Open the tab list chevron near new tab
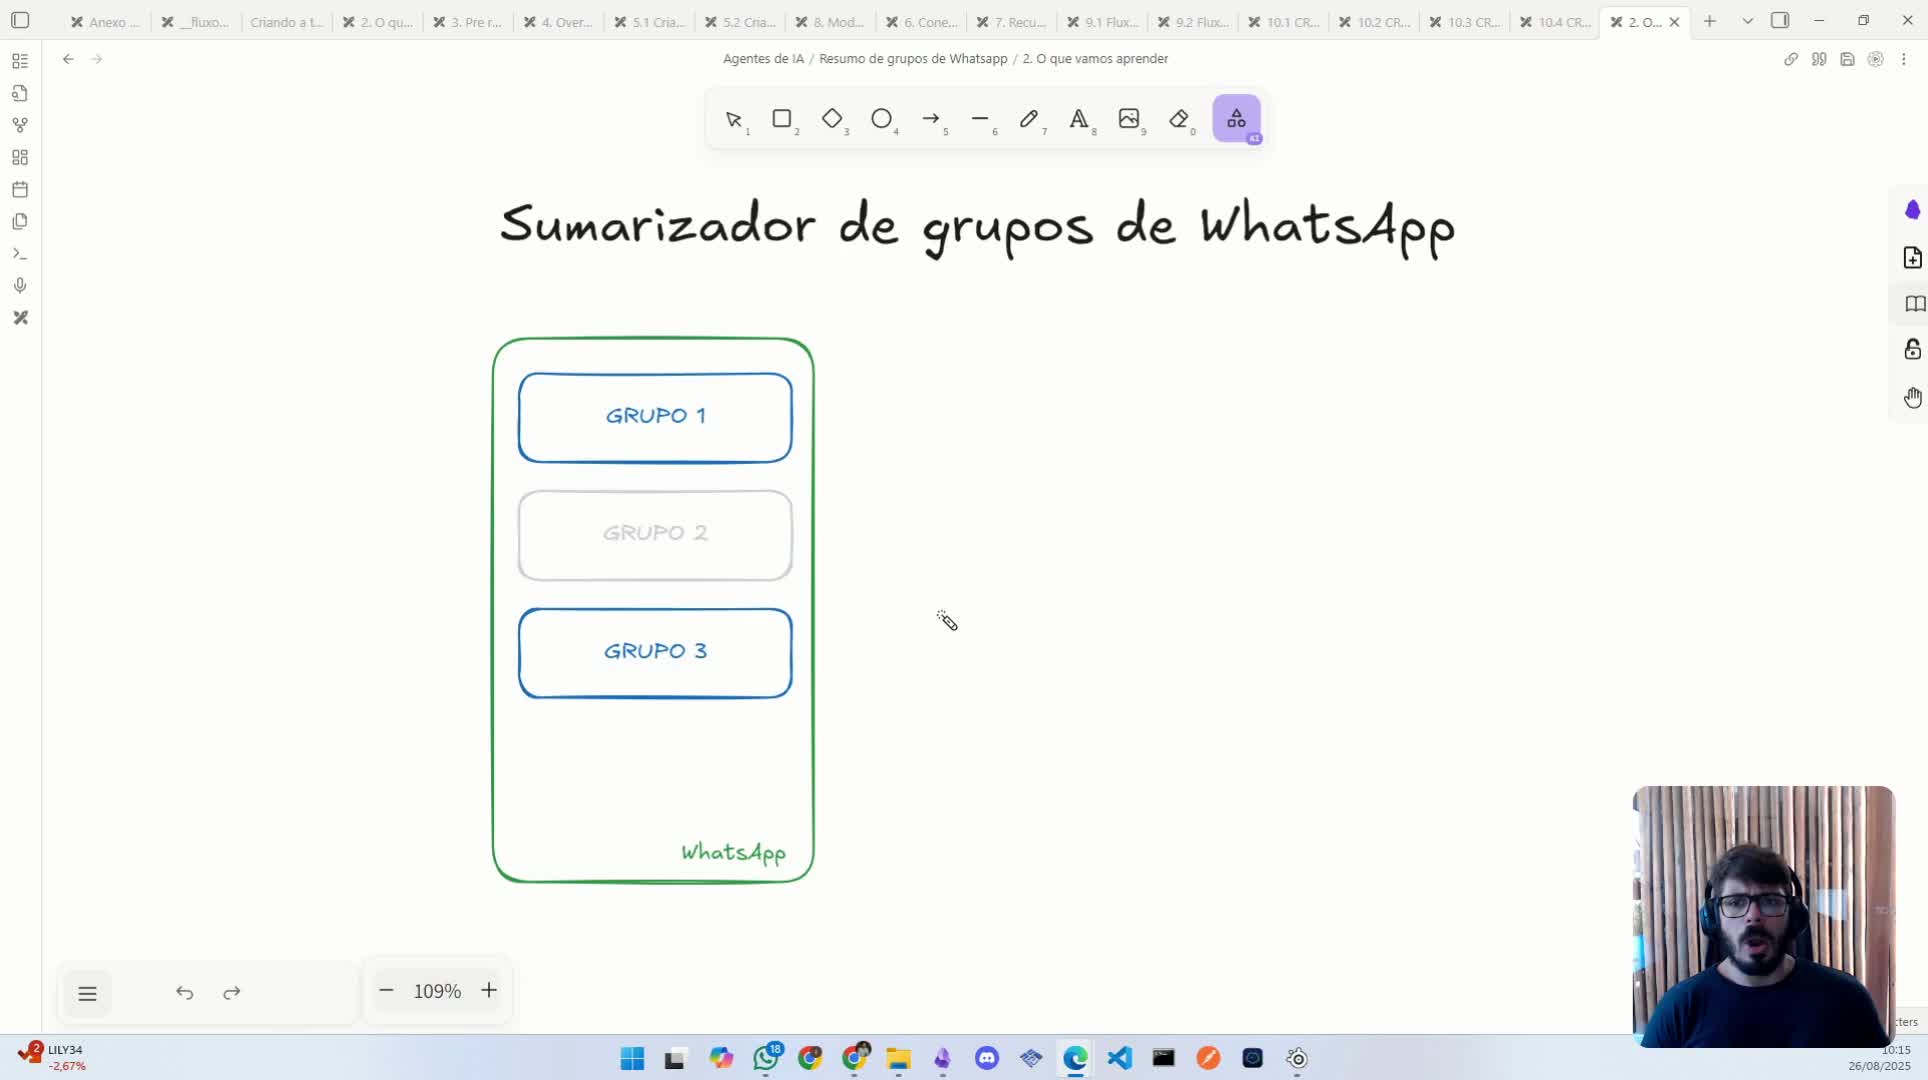The height and width of the screenshot is (1080, 1928). 1747,20
